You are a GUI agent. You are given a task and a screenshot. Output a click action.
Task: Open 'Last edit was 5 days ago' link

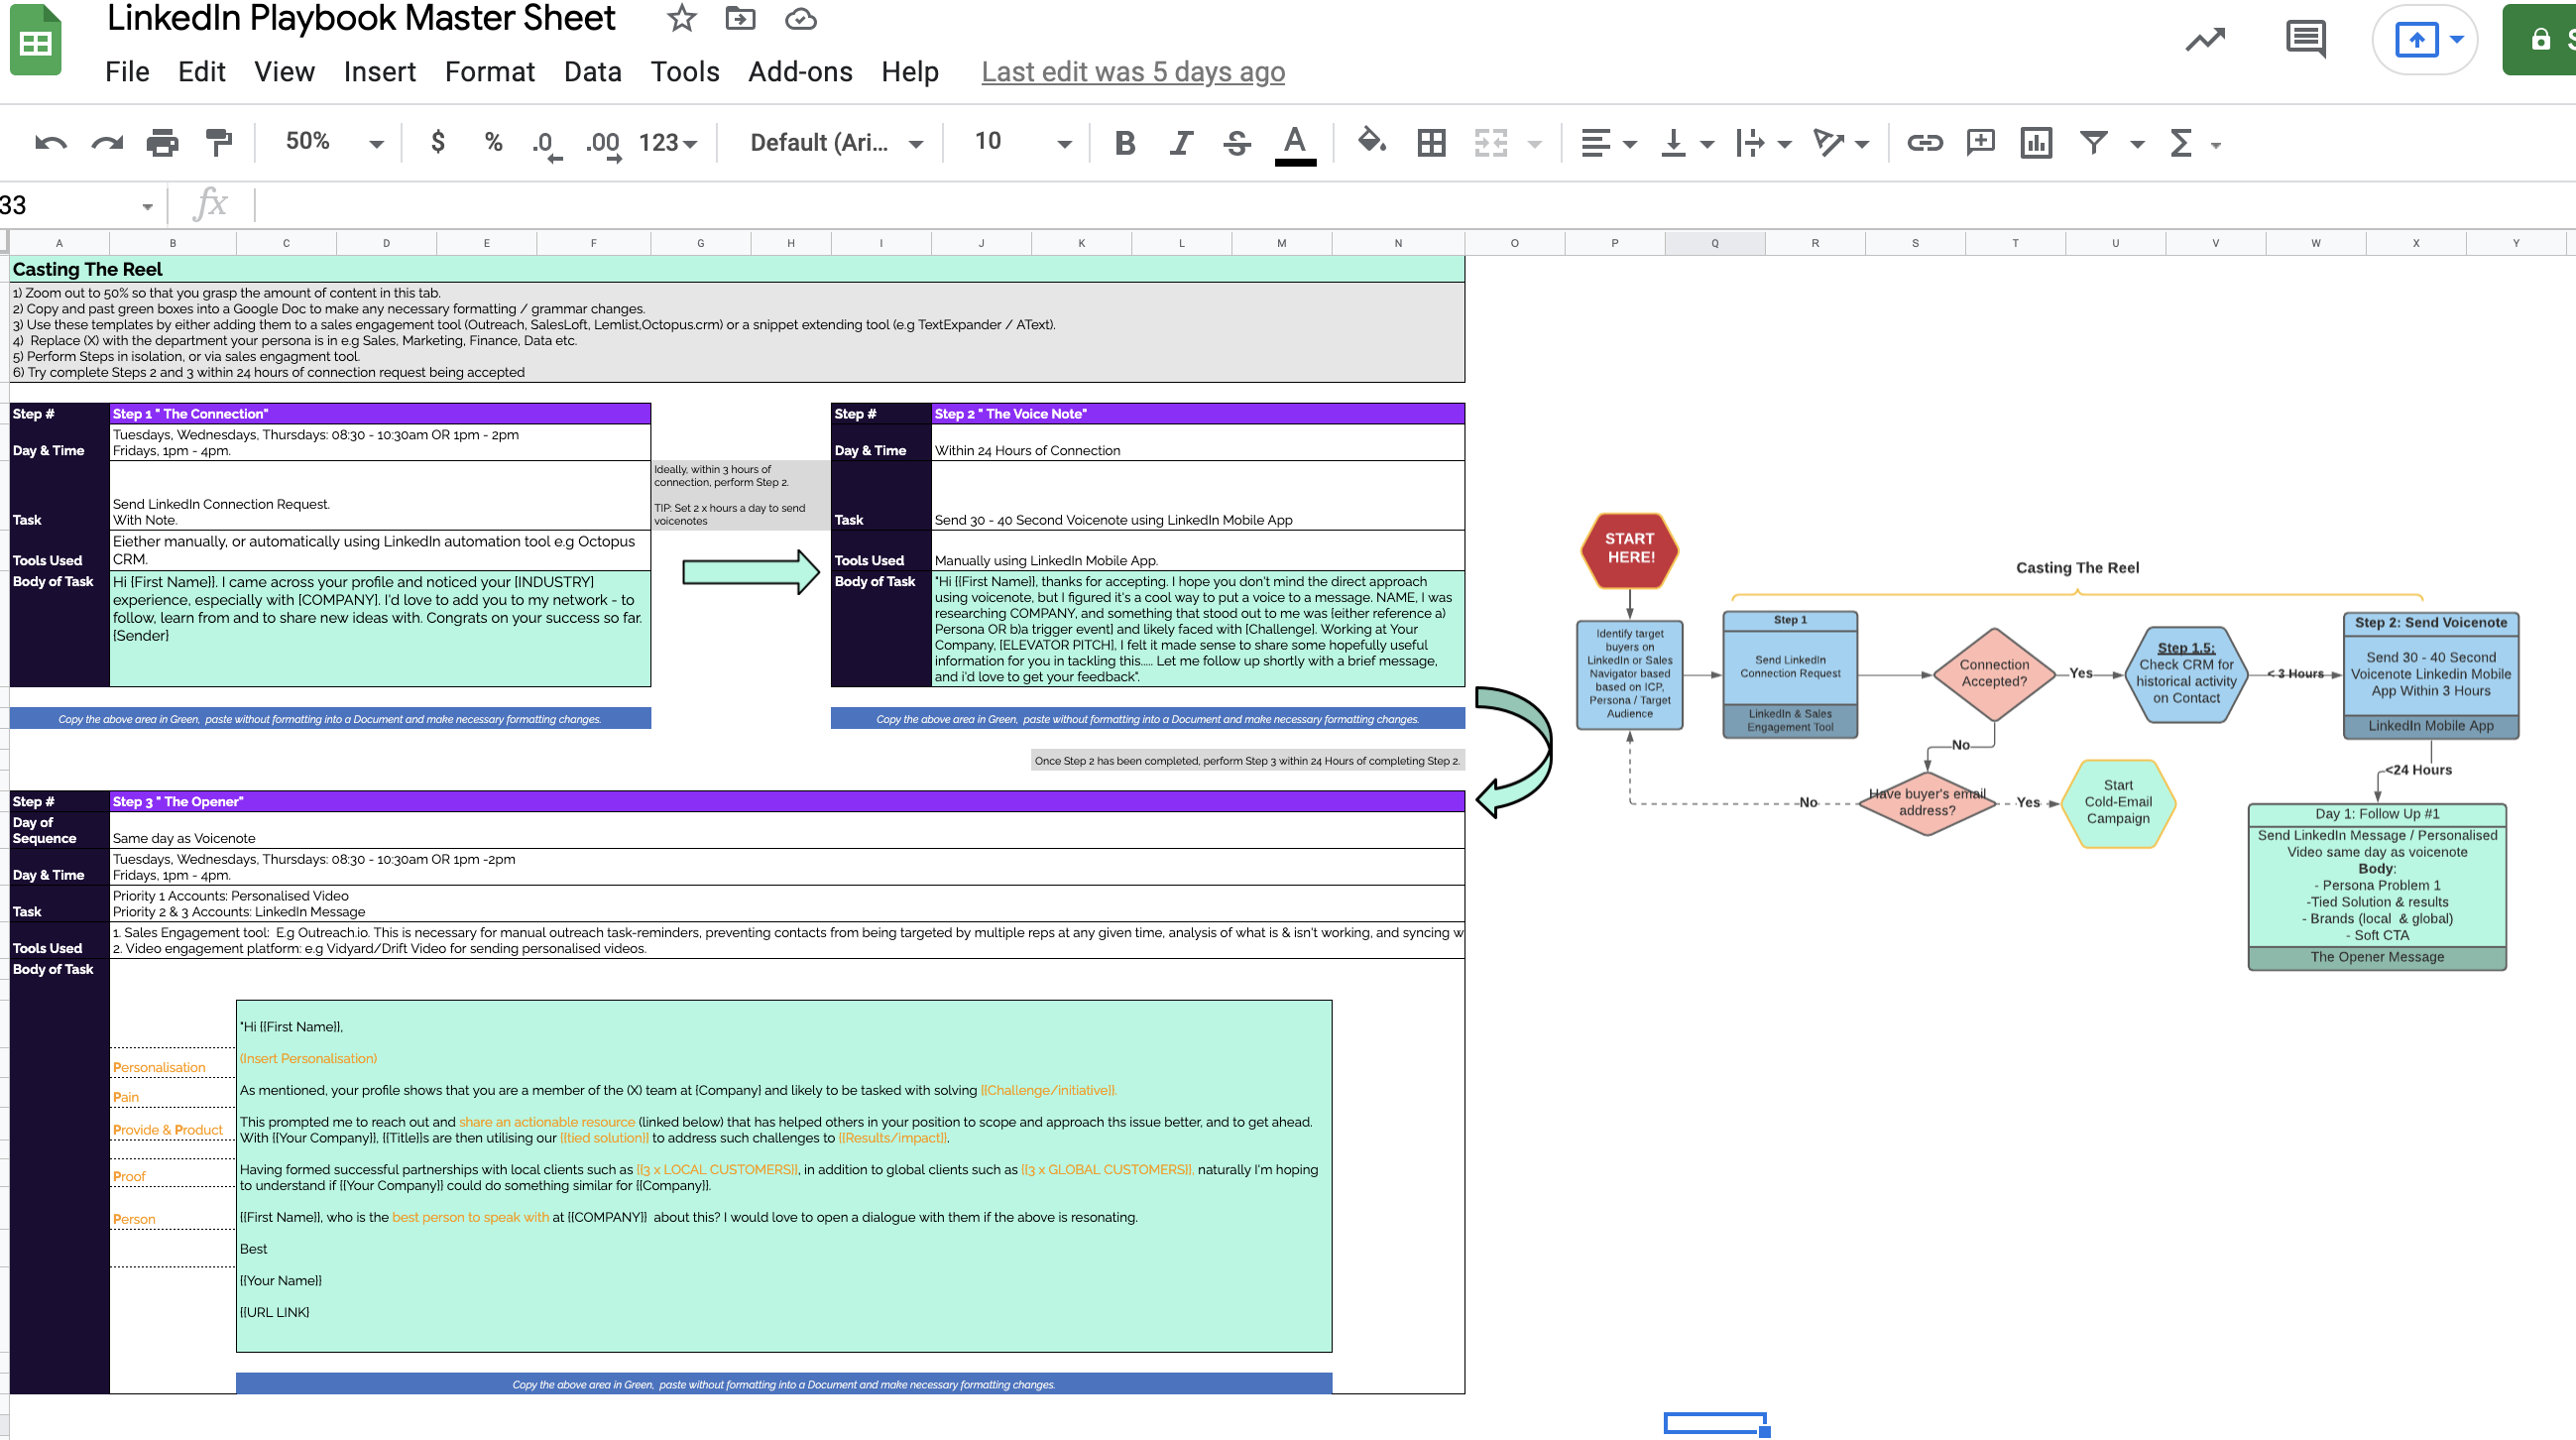click(x=1132, y=72)
